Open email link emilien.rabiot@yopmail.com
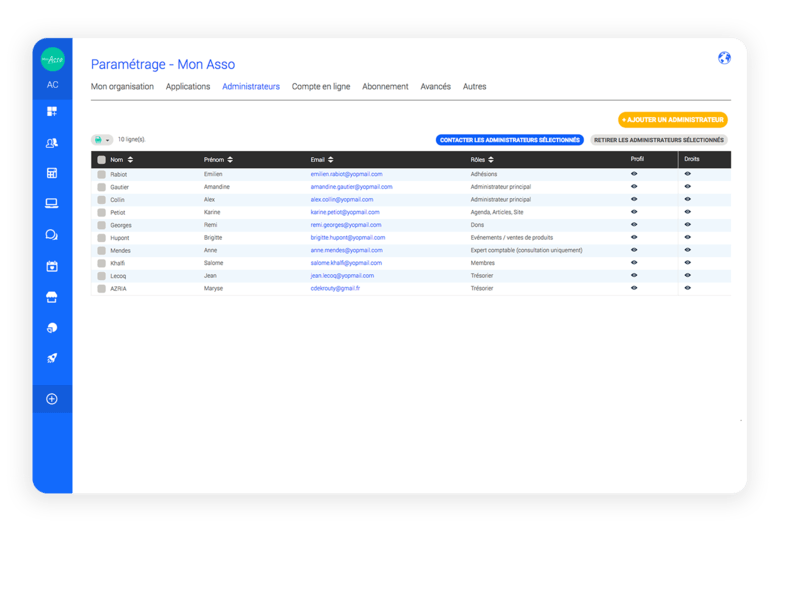This screenshot has width=800, height=598. coord(346,174)
